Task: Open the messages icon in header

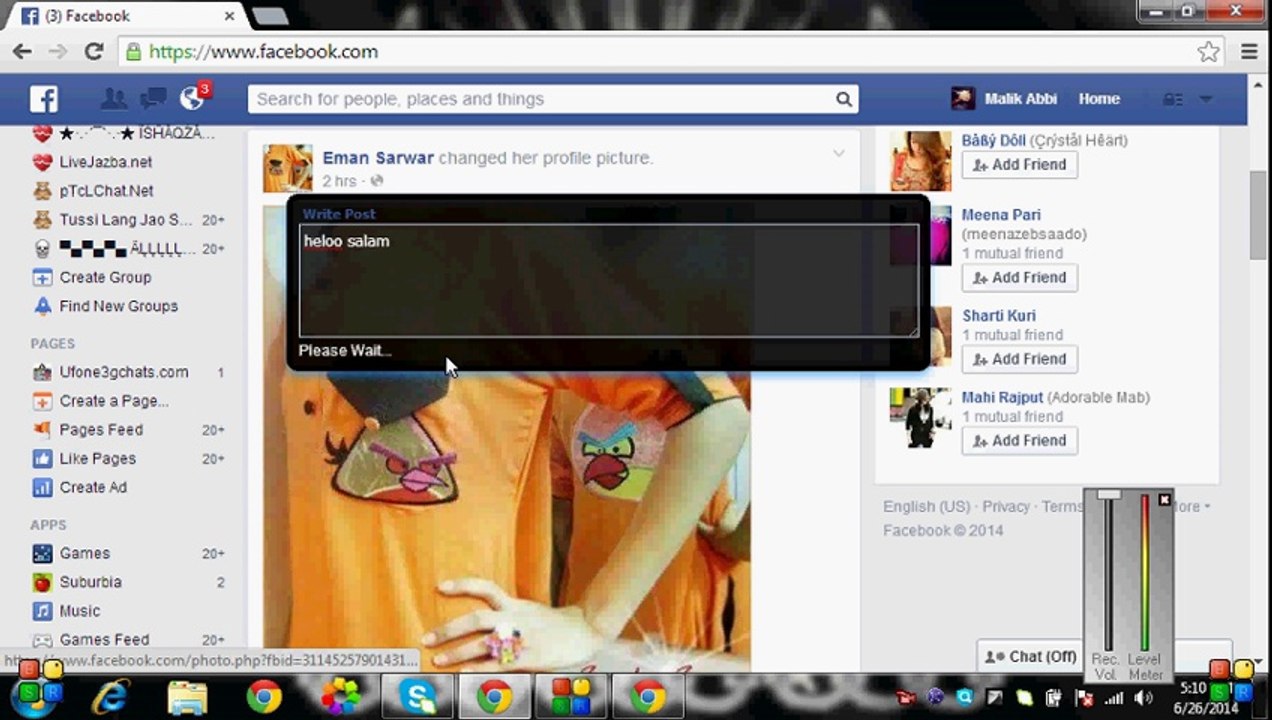Action: 153,98
